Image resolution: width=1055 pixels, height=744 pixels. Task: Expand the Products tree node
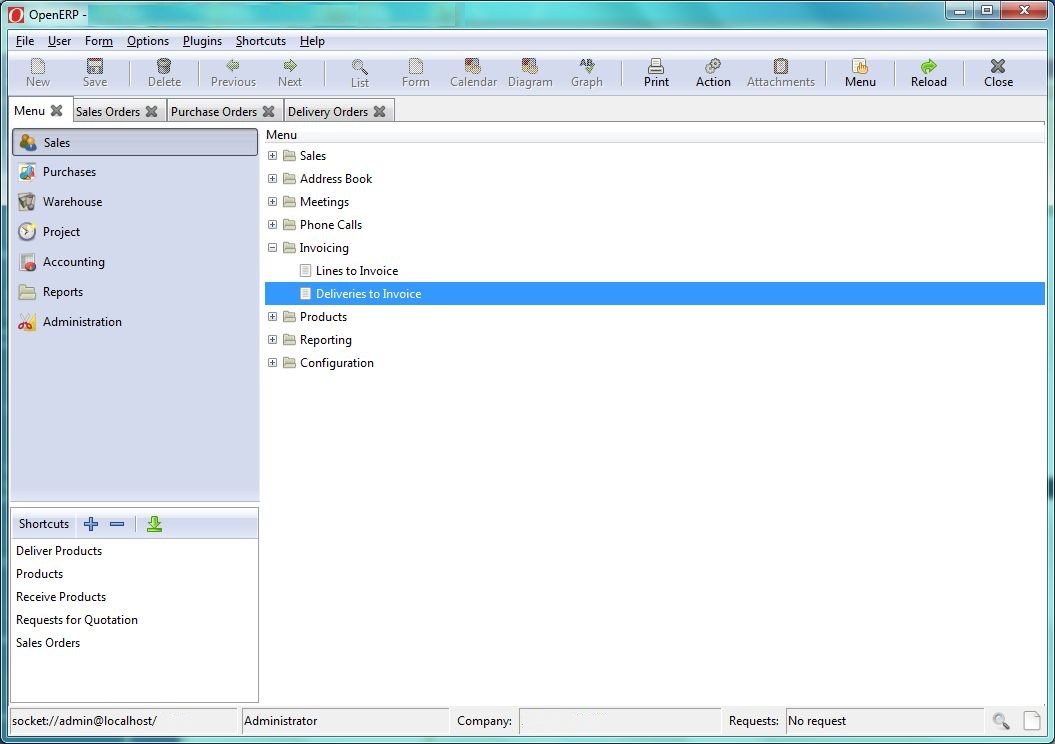click(x=272, y=316)
